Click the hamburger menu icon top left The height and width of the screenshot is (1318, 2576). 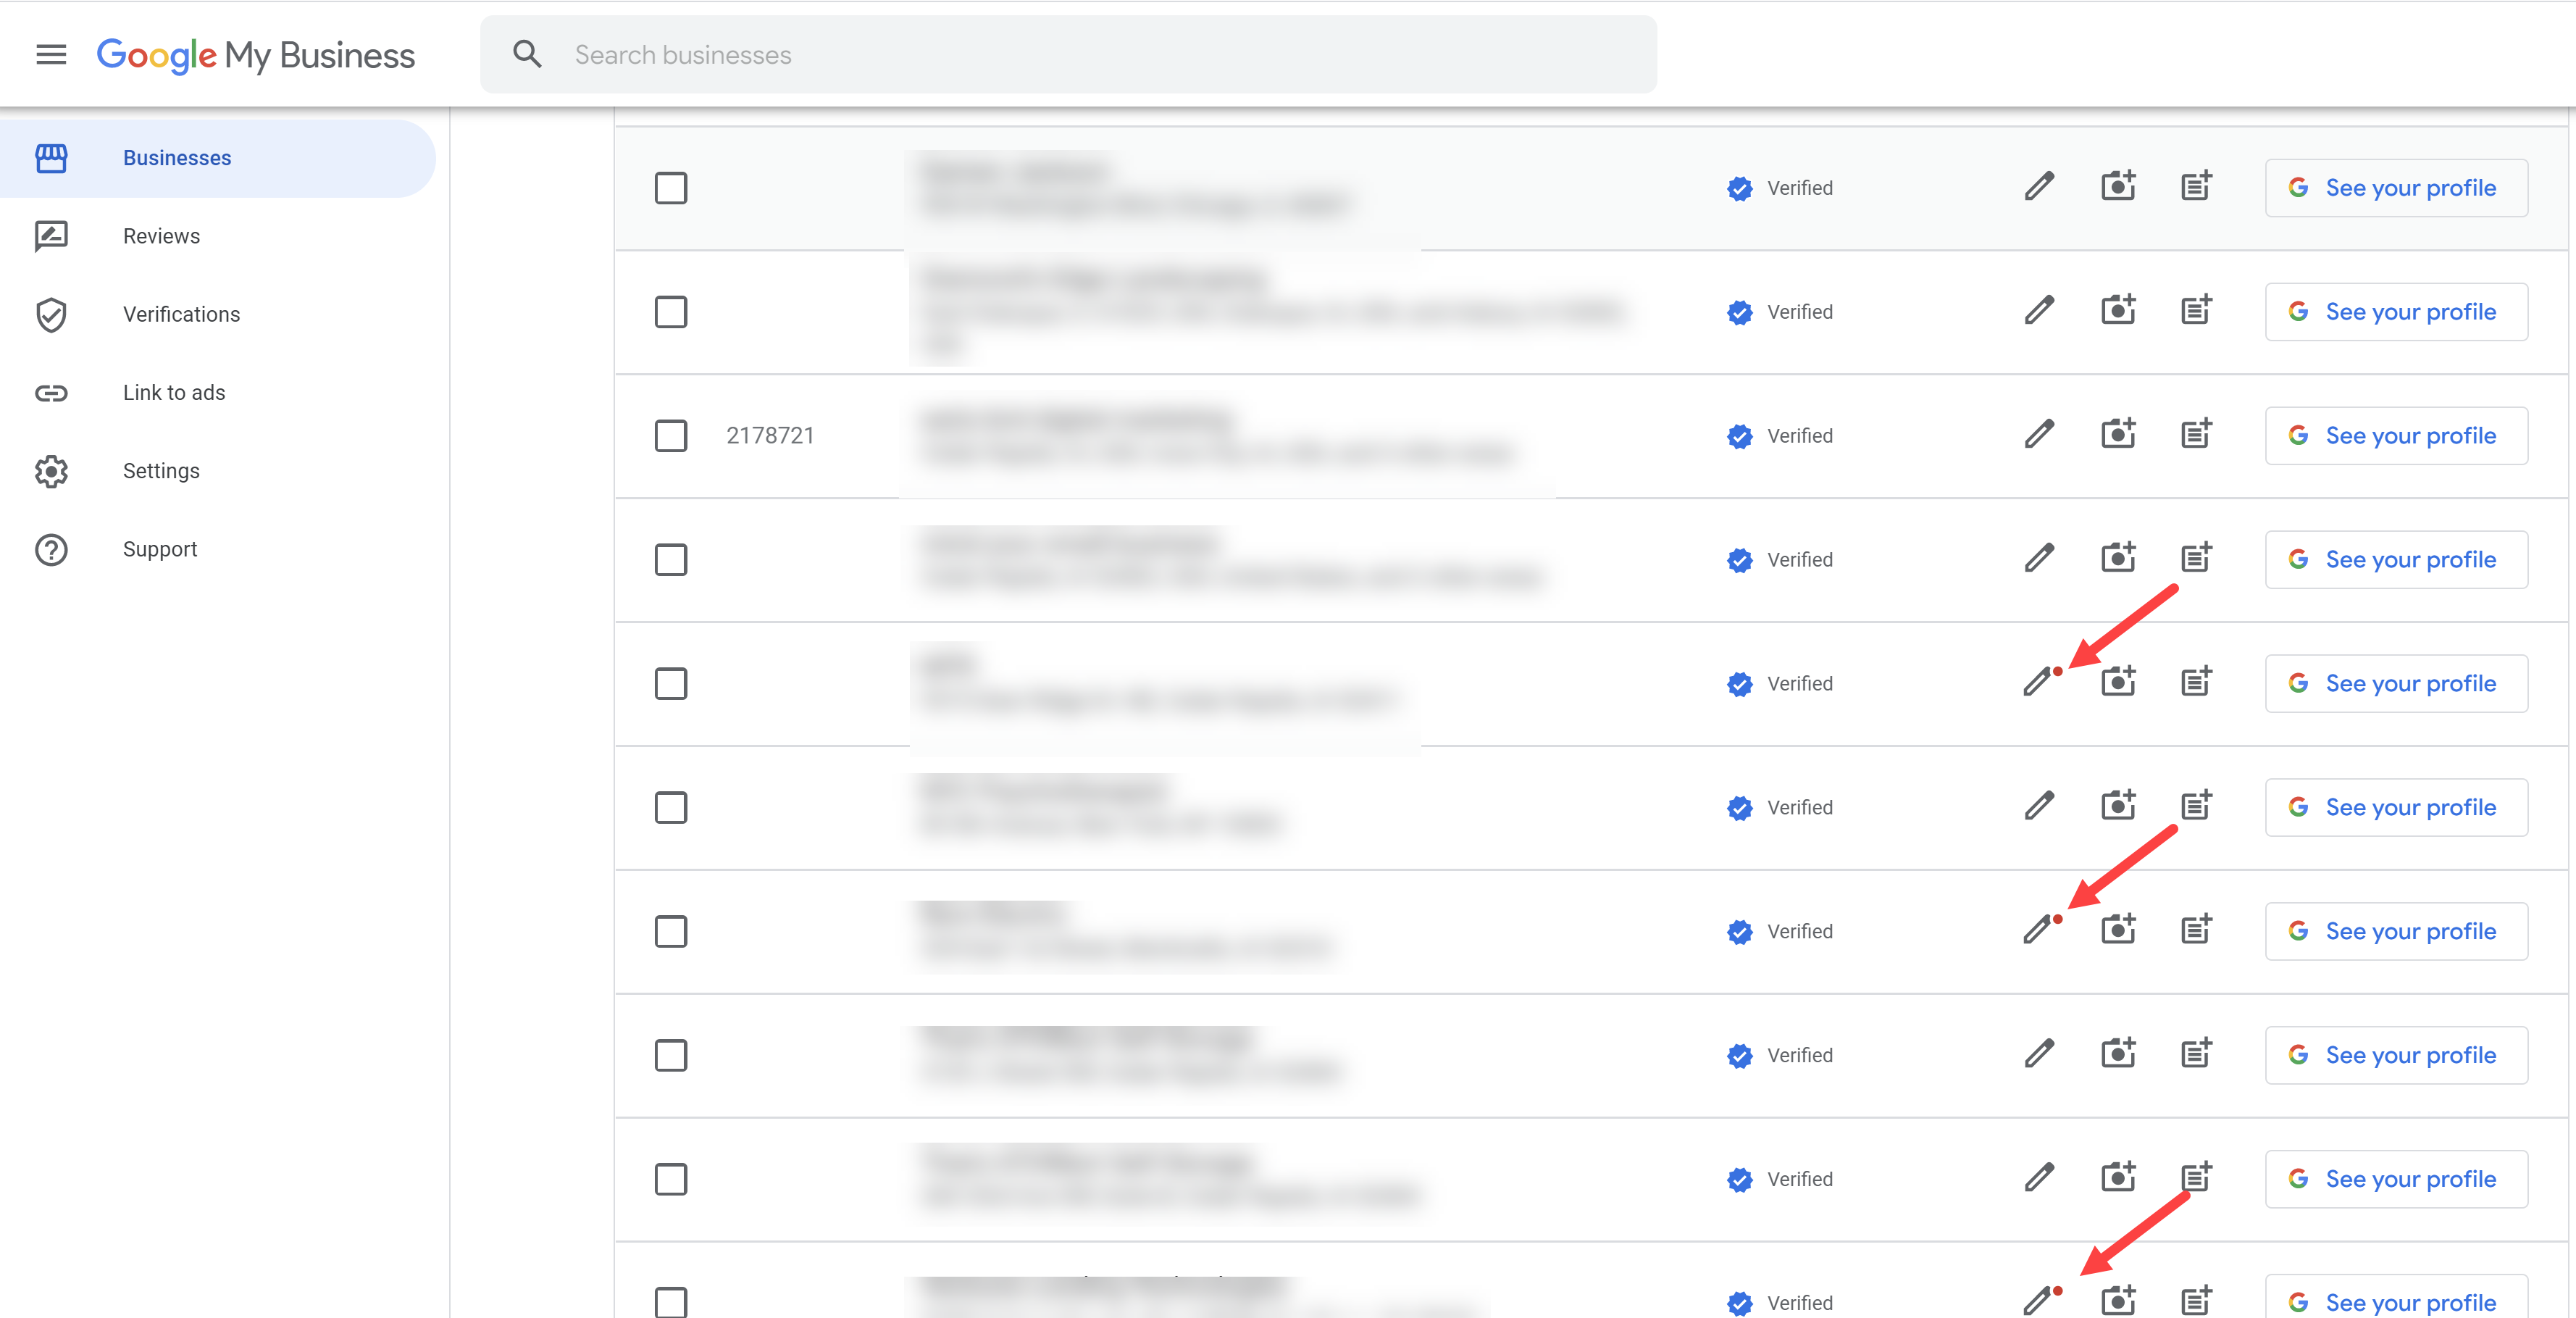click(x=51, y=54)
